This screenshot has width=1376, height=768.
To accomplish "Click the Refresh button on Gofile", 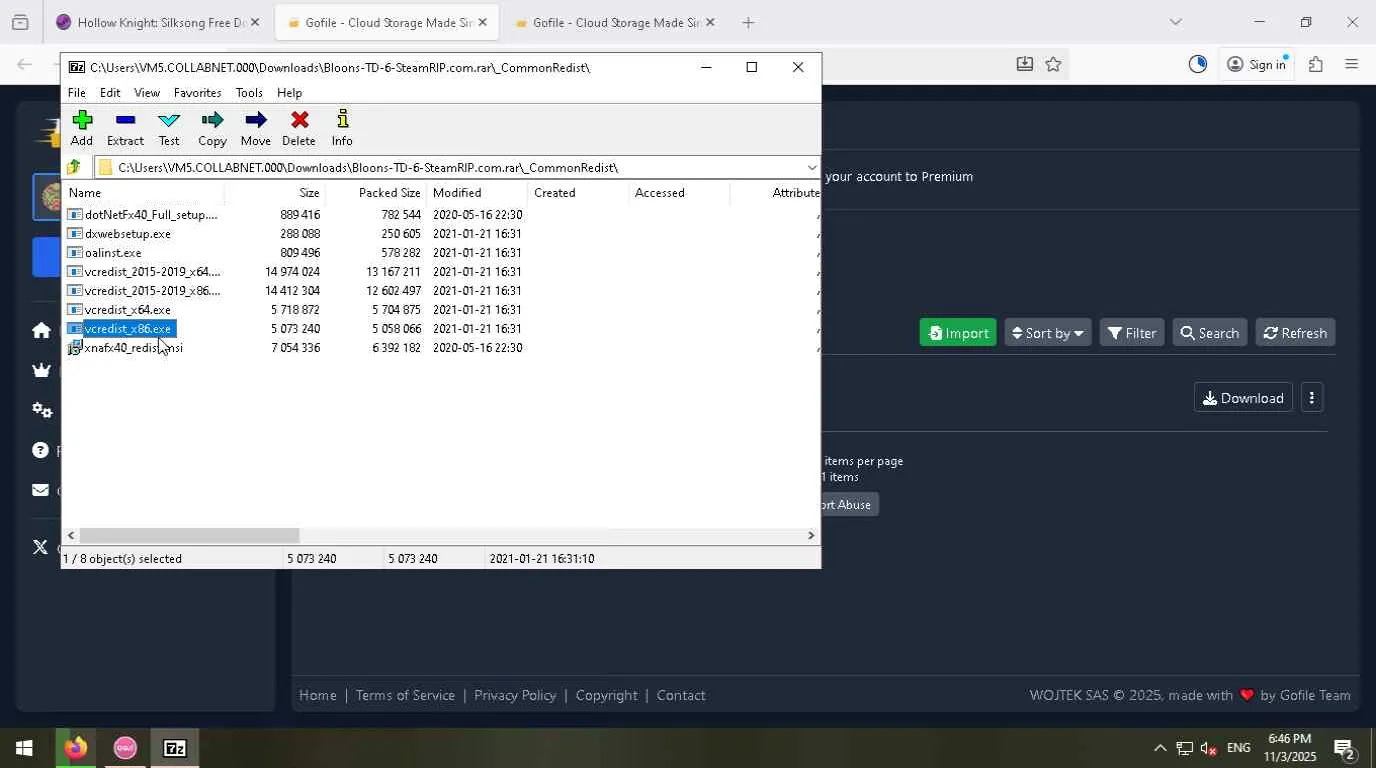I will pos(1295,333).
